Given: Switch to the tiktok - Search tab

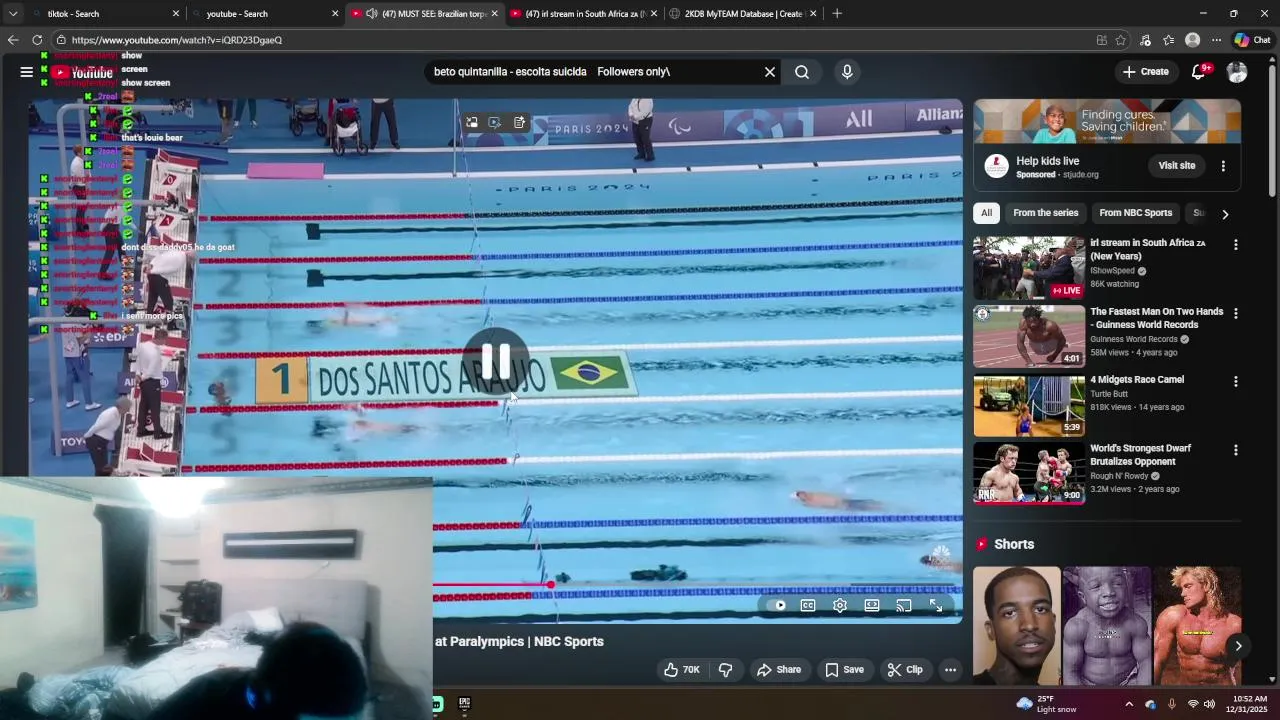Looking at the screenshot, I should [105, 14].
